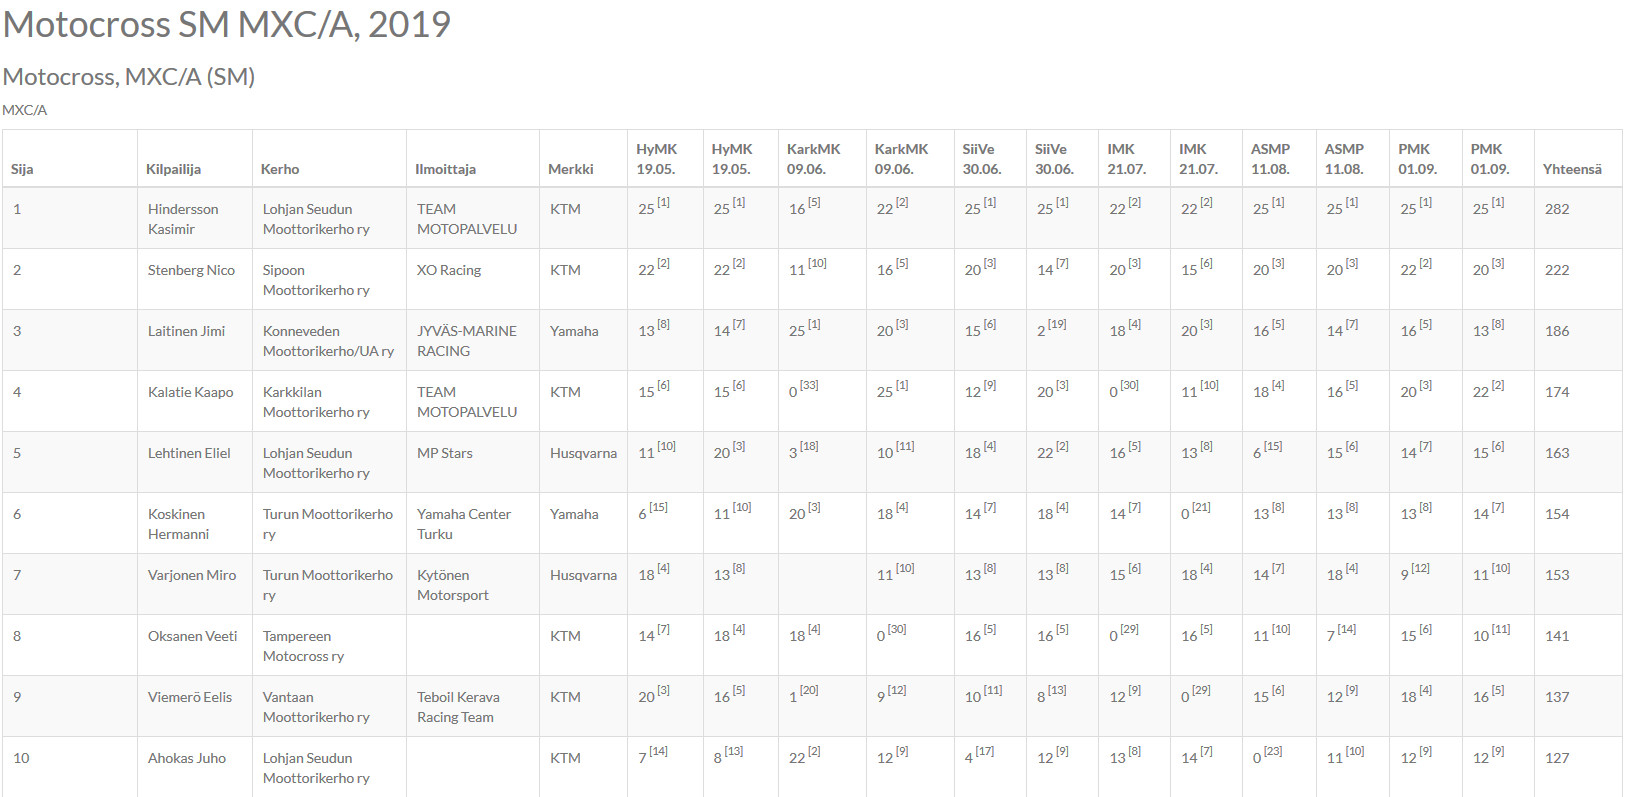The image size is (1625, 797).
Task: Click the Yhteensä column header
Action: click(x=1572, y=169)
